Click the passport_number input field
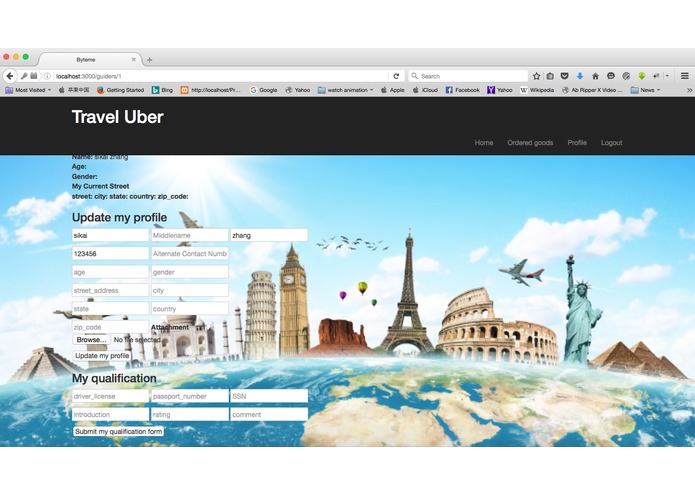 (190, 396)
